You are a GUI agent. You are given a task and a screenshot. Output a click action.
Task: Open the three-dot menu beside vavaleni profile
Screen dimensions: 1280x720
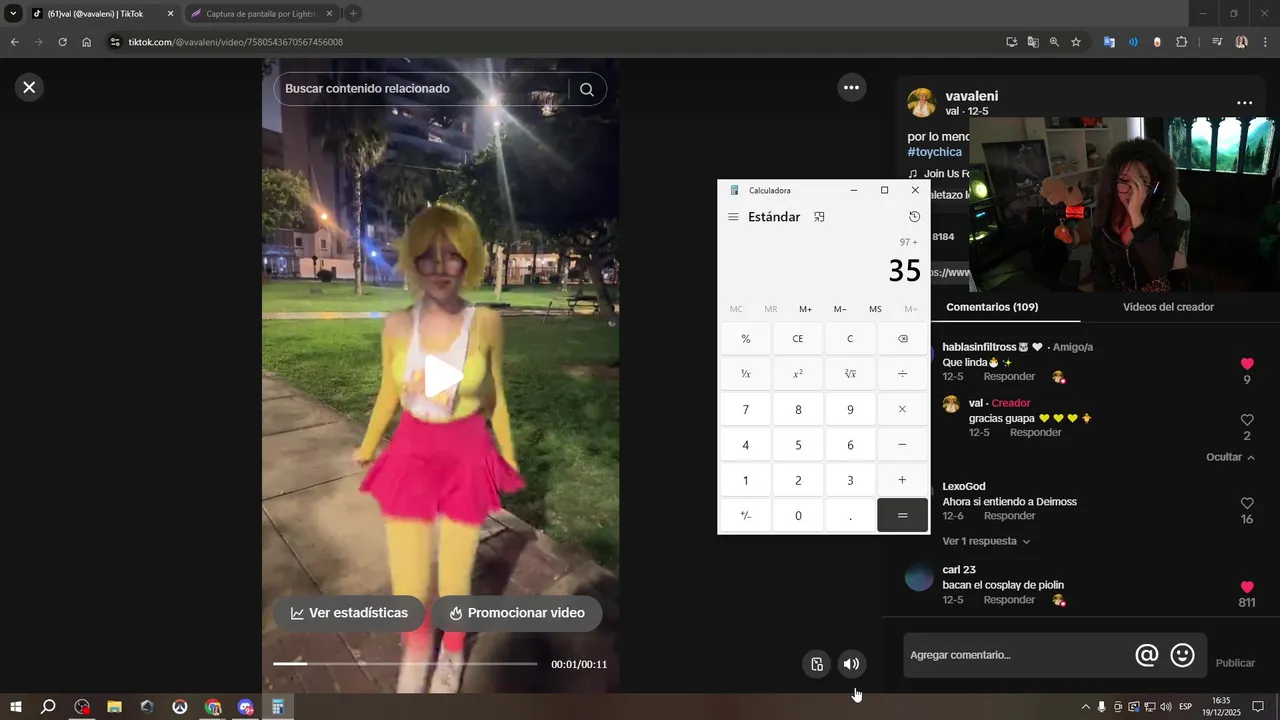coord(1244,103)
